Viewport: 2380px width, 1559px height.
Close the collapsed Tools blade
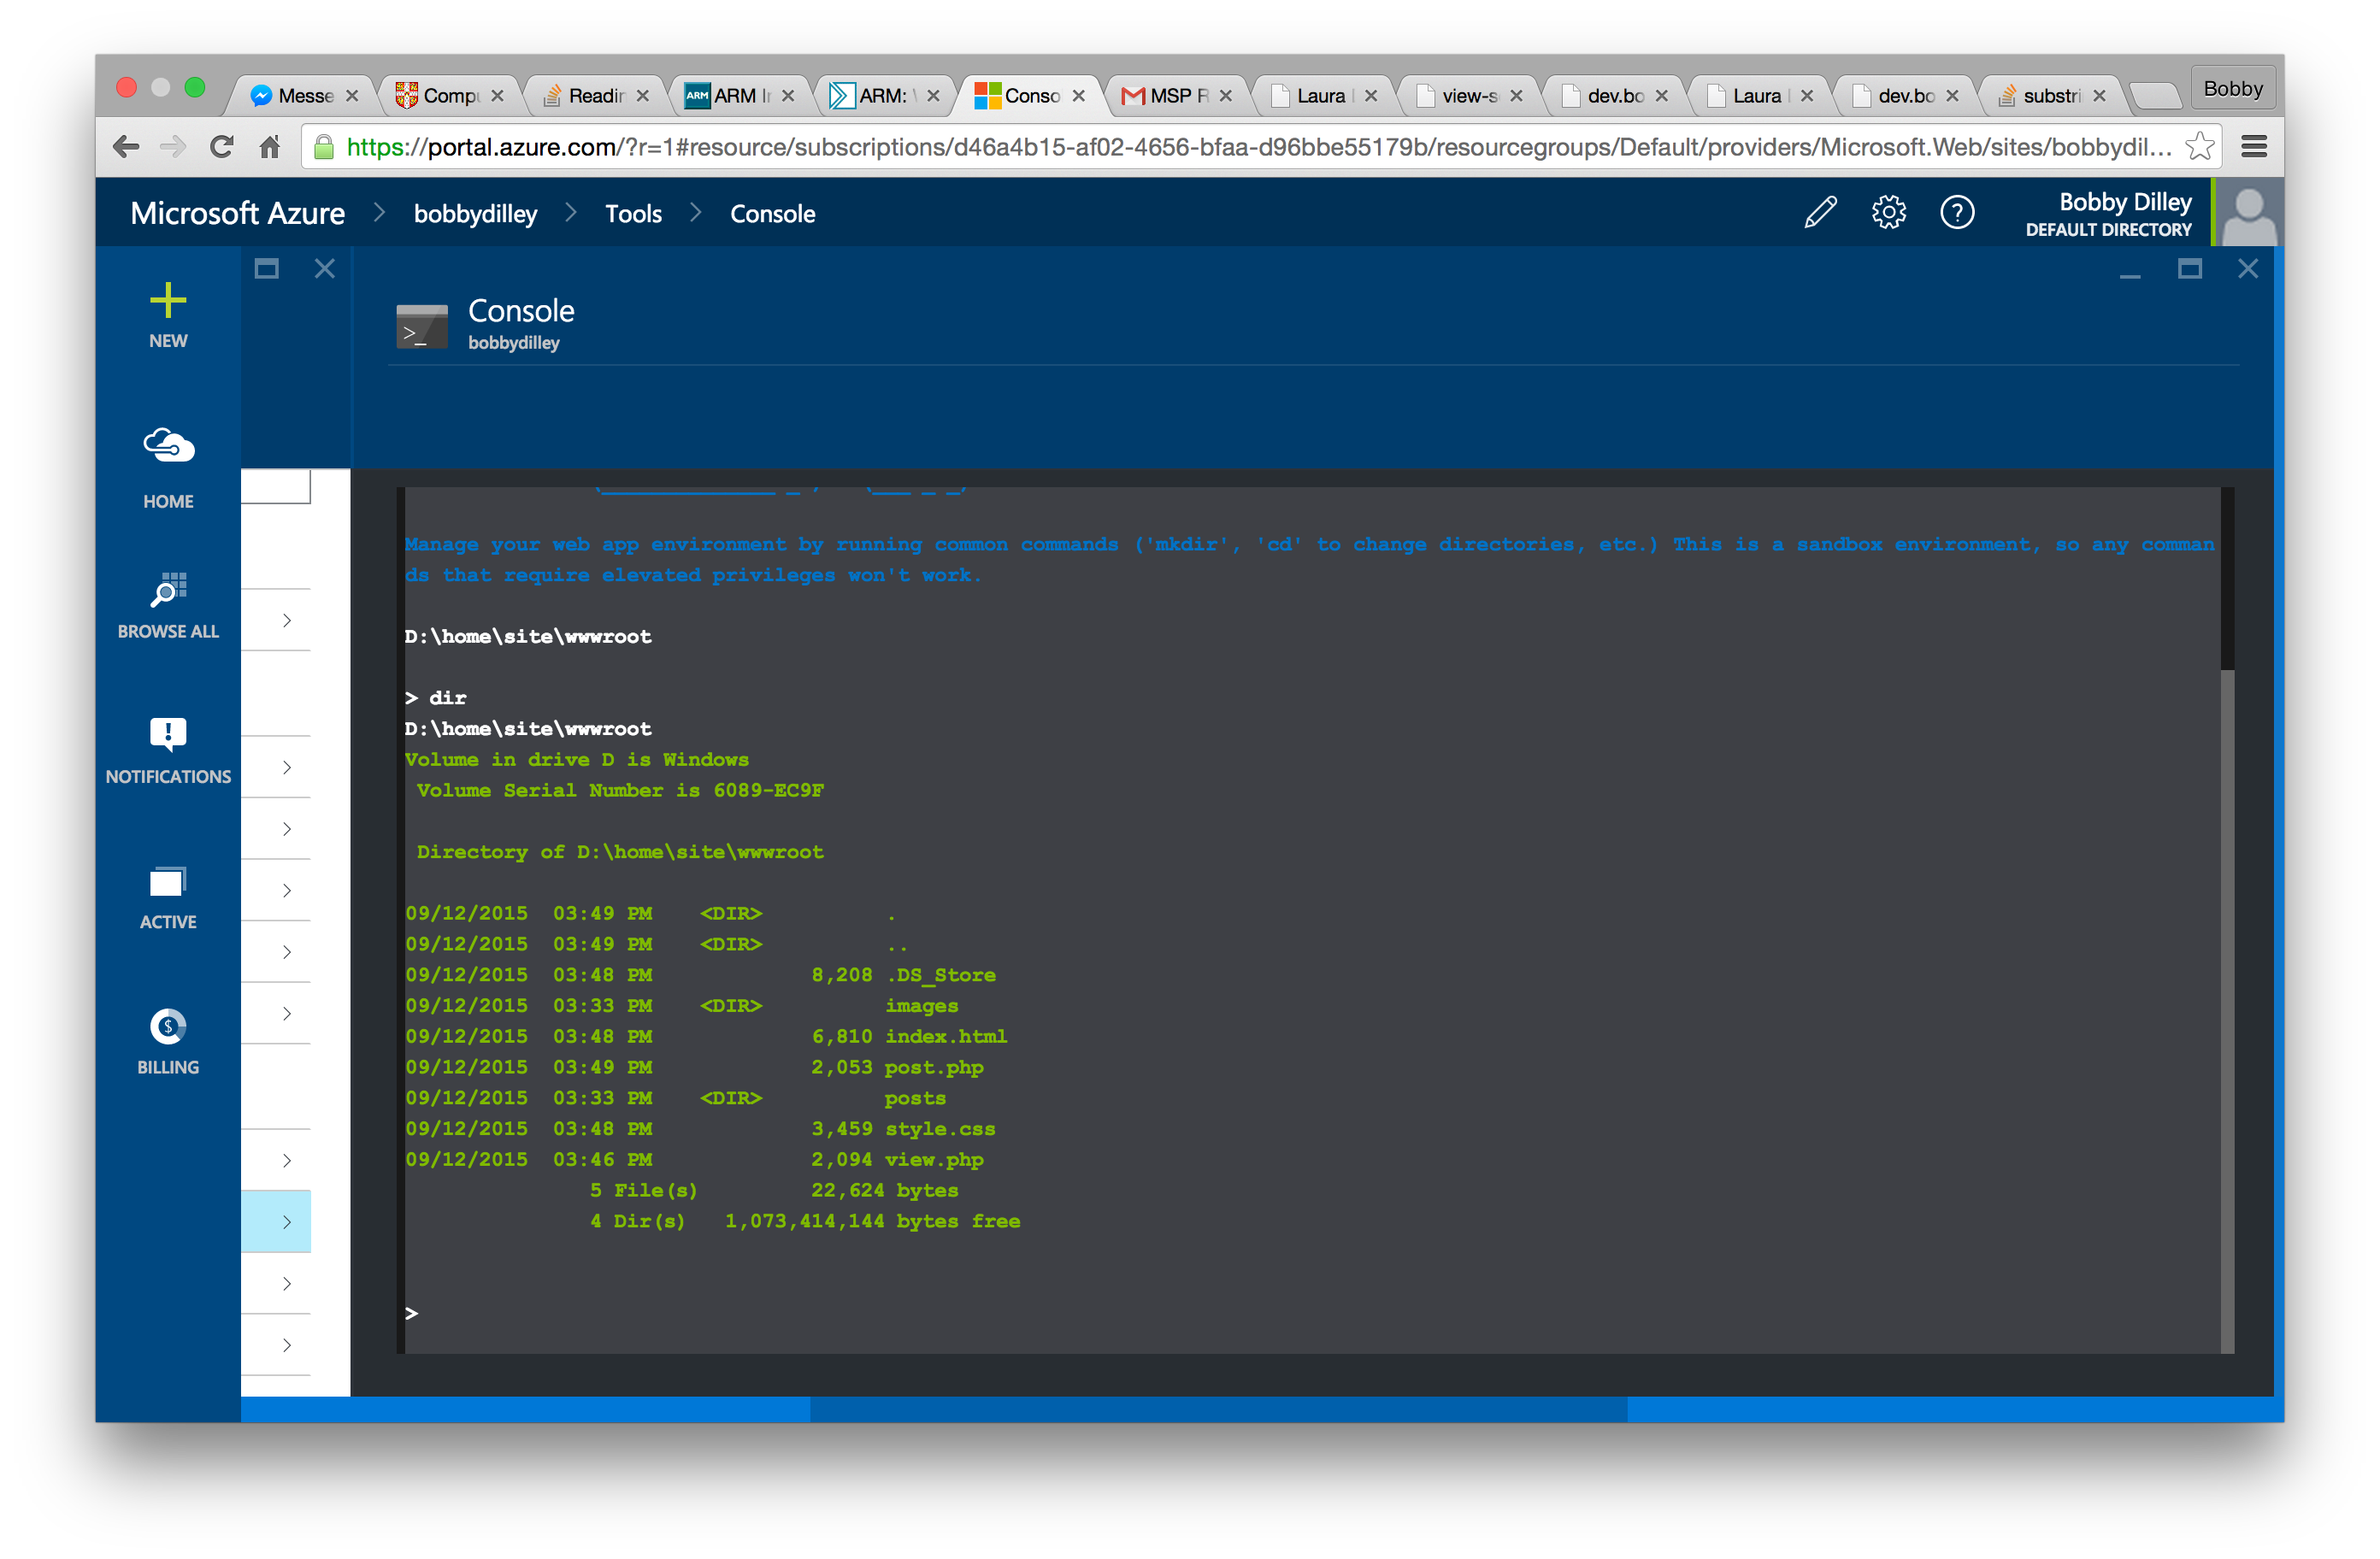[x=325, y=268]
